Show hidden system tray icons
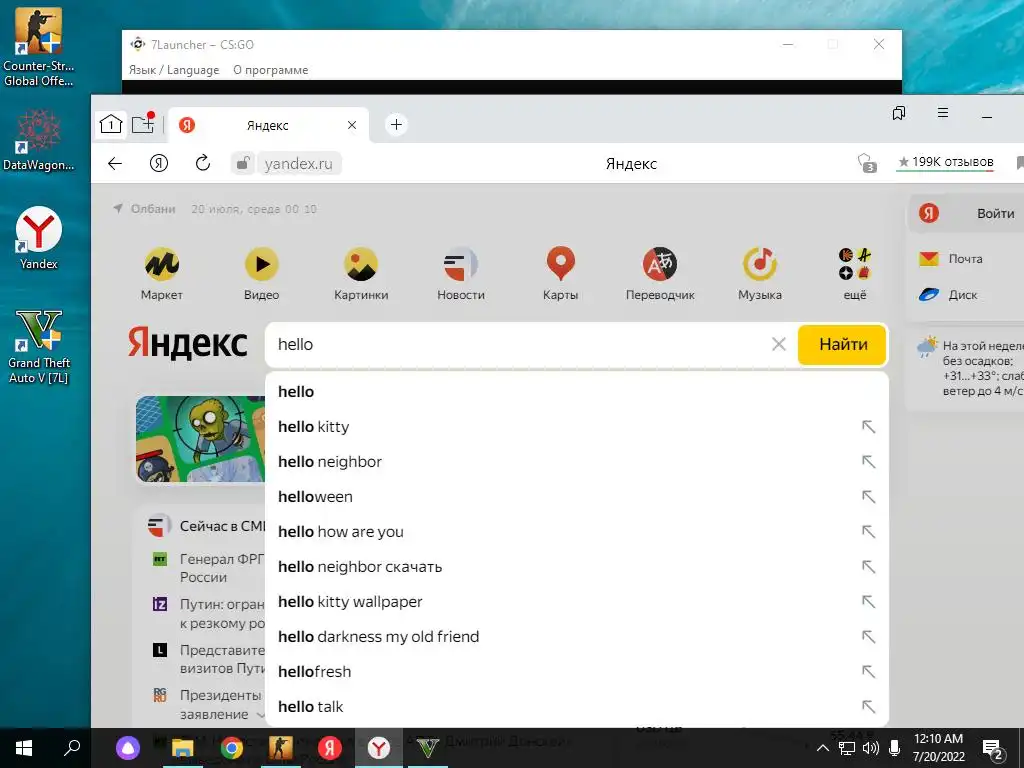 (823, 748)
